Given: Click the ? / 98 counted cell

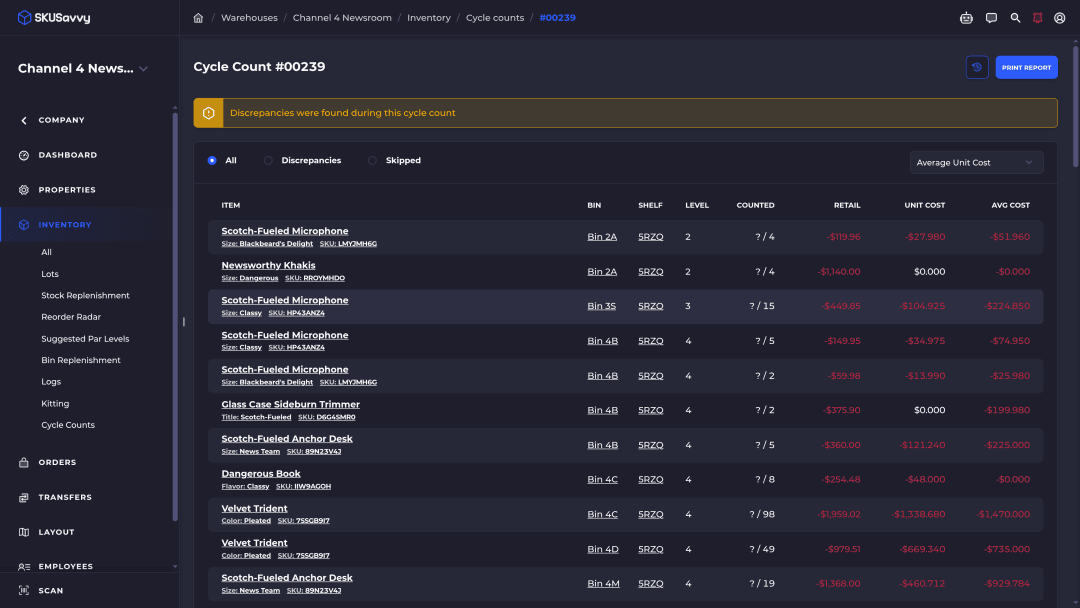Looking at the screenshot, I should tap(762, 514).
